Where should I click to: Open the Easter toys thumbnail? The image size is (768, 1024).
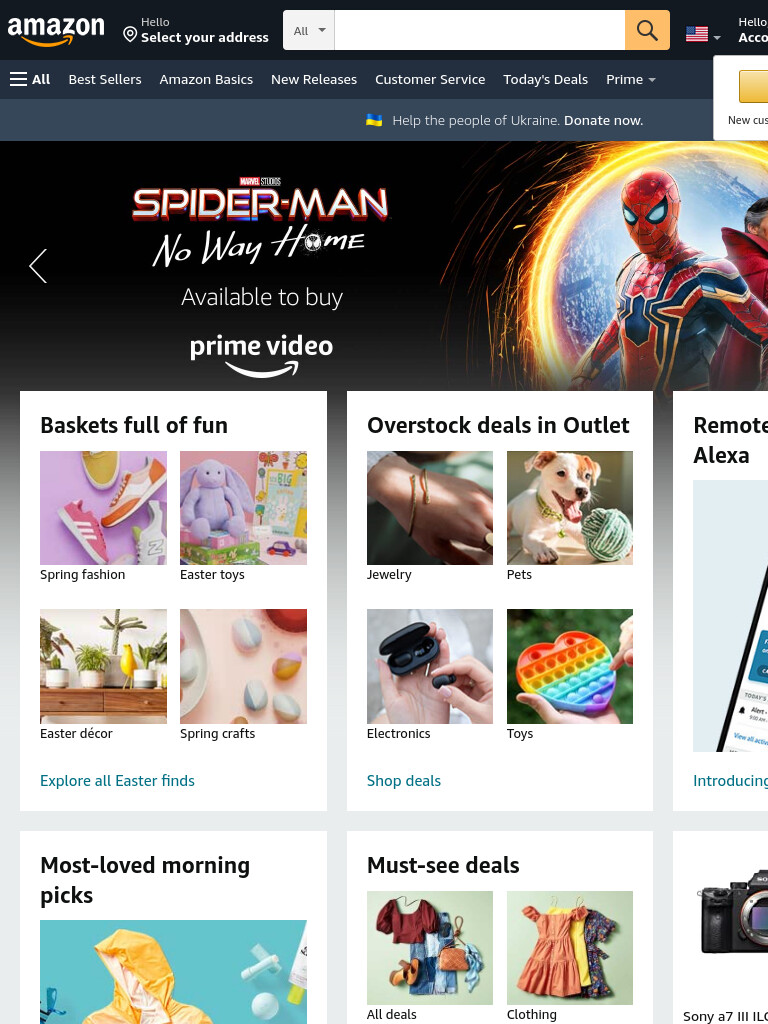coord(243,508)
